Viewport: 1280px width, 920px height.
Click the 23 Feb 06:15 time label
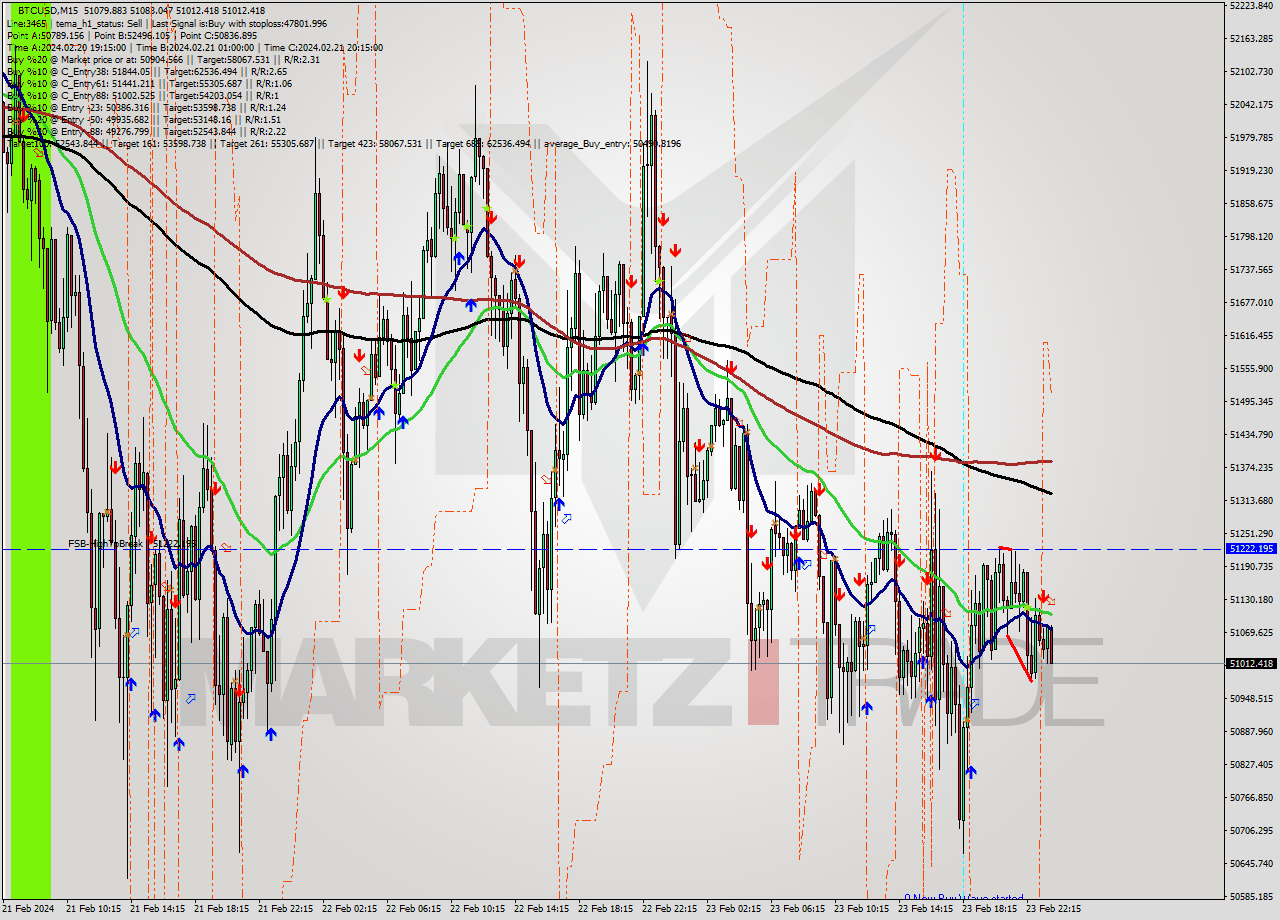click(x=797, y=909)
